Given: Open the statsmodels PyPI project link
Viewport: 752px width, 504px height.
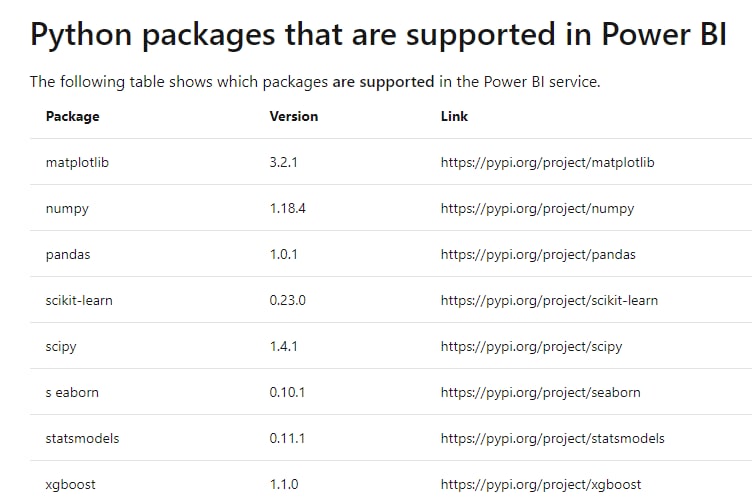Looking at the screenshot, I should 552,439.
